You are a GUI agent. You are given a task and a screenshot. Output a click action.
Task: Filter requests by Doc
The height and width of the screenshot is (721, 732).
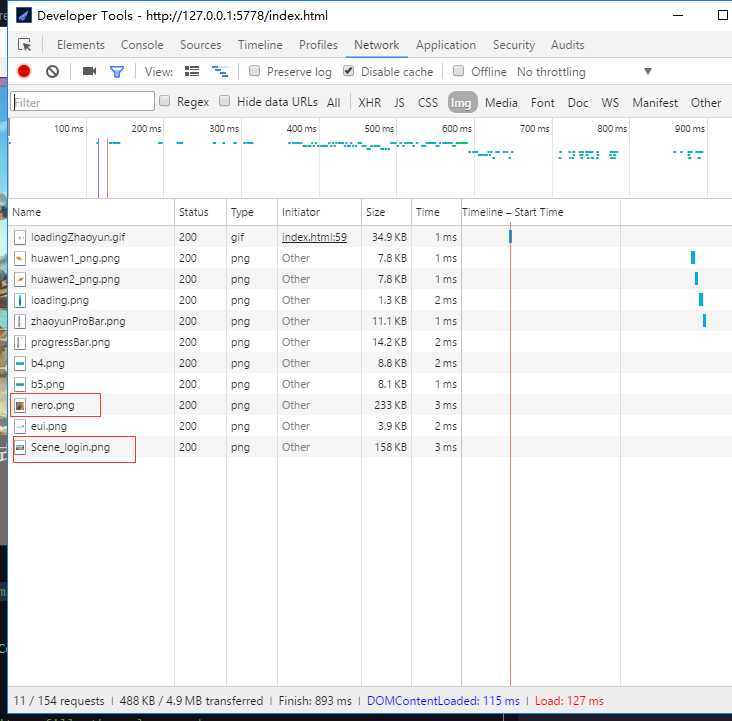click(578, 103)
